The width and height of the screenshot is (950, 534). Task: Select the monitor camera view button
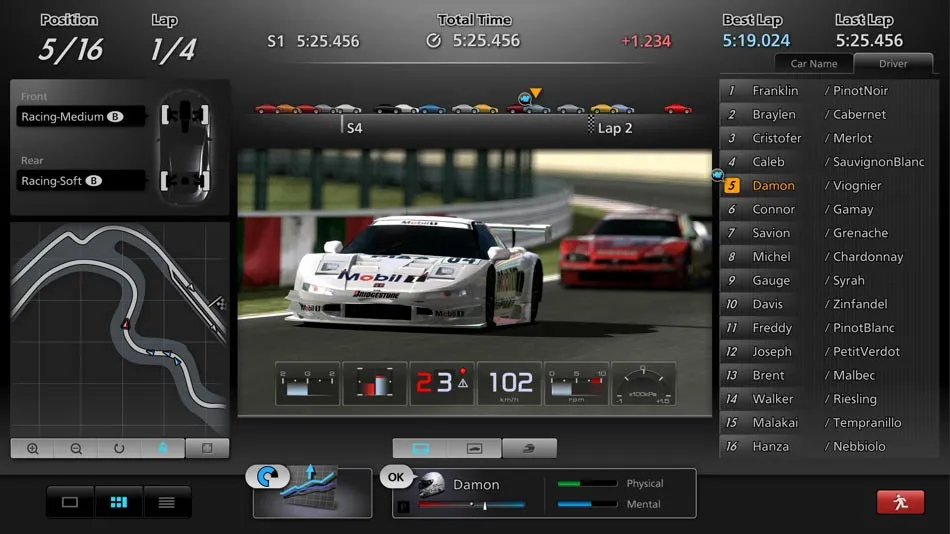[x=420, y=449]
